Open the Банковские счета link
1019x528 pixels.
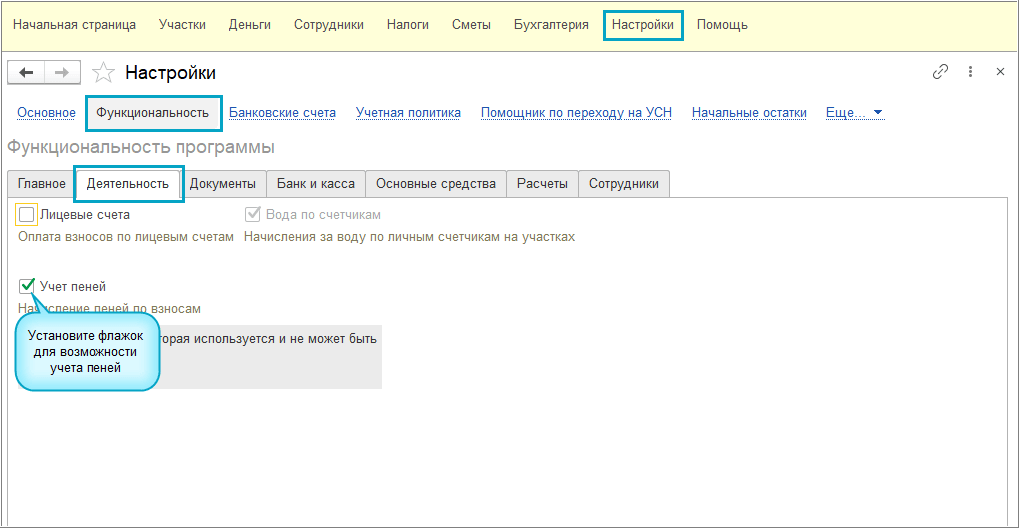click(282, 113)
